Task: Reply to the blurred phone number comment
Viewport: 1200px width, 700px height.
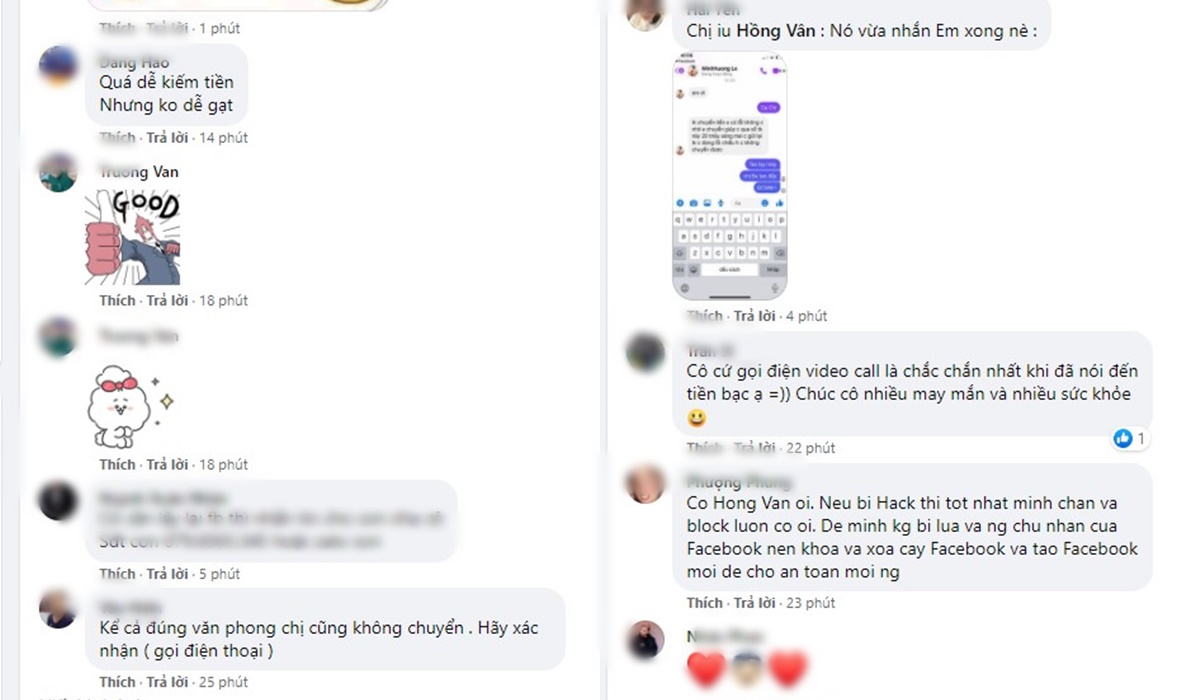Action: tap(167, 574)
